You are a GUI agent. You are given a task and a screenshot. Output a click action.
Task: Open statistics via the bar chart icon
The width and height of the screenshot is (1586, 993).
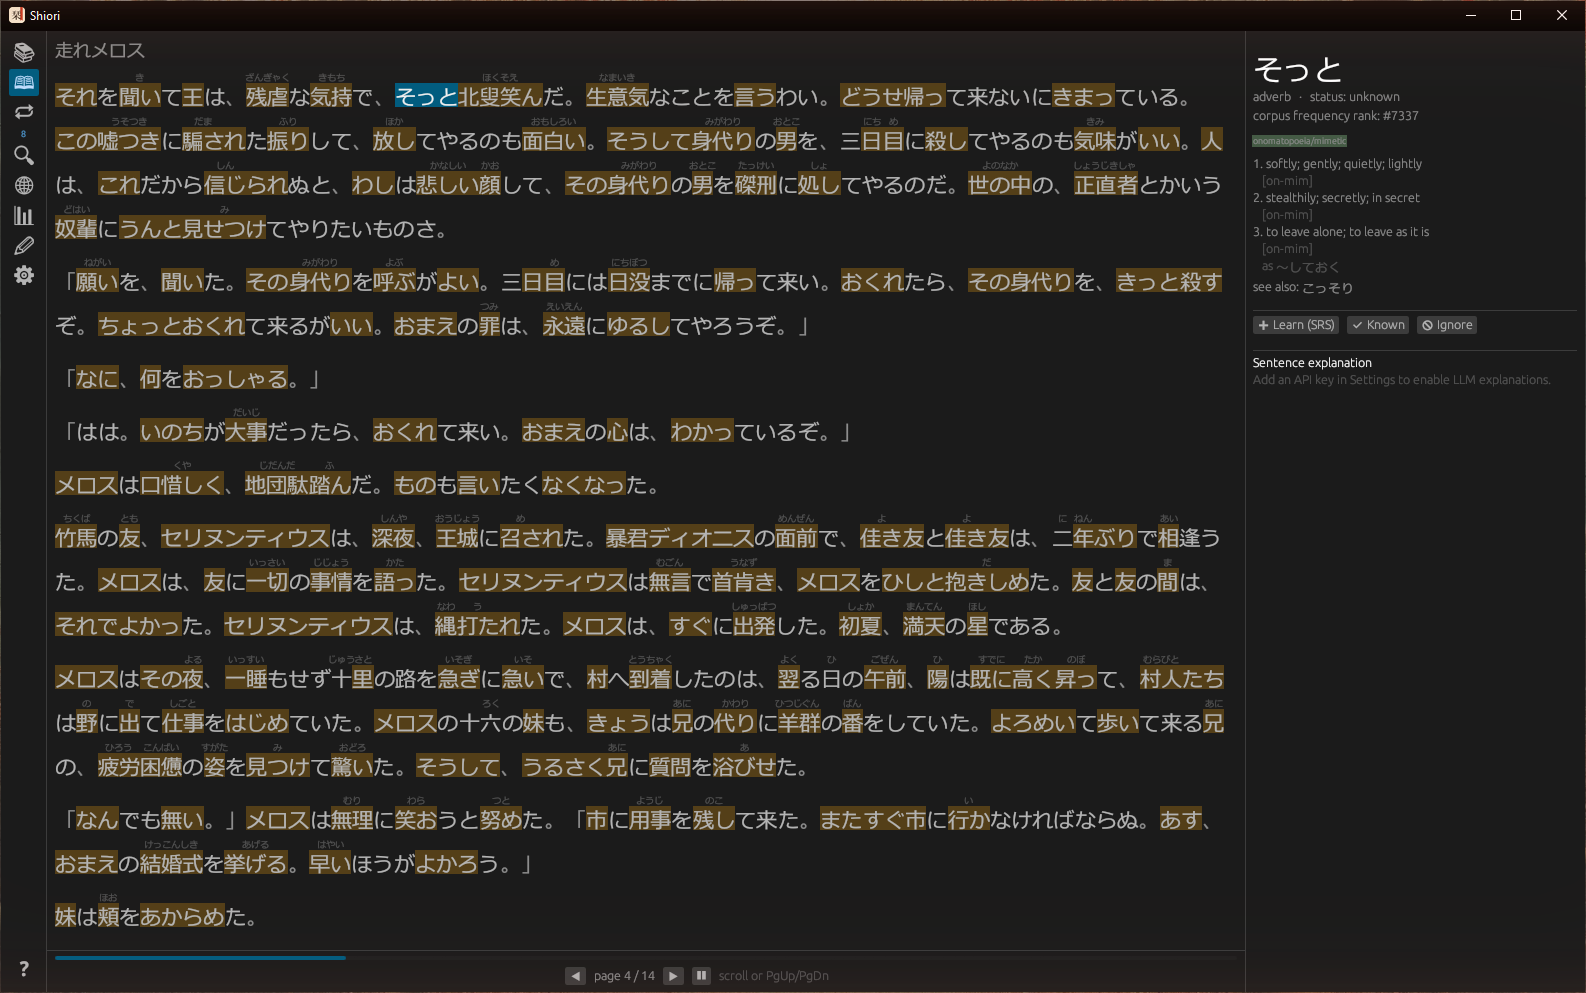[x=24, y=215]
